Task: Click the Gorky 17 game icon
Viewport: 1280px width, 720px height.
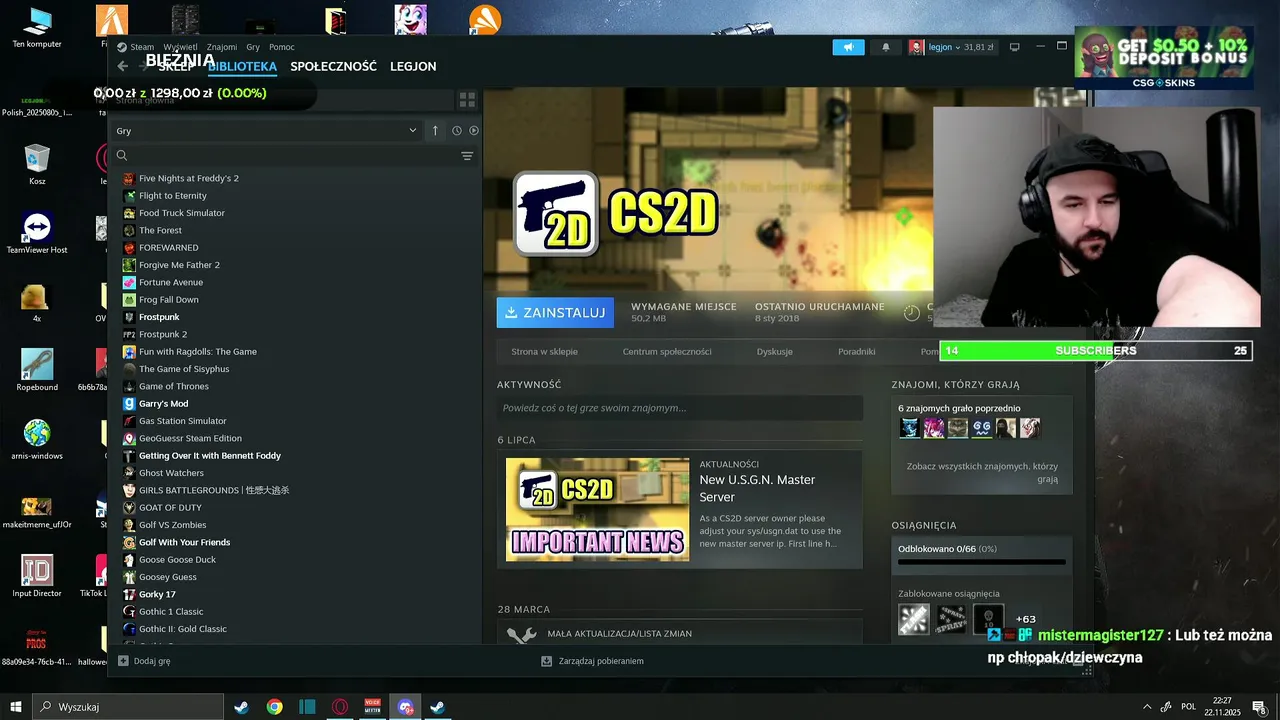Action: (129, 594)
